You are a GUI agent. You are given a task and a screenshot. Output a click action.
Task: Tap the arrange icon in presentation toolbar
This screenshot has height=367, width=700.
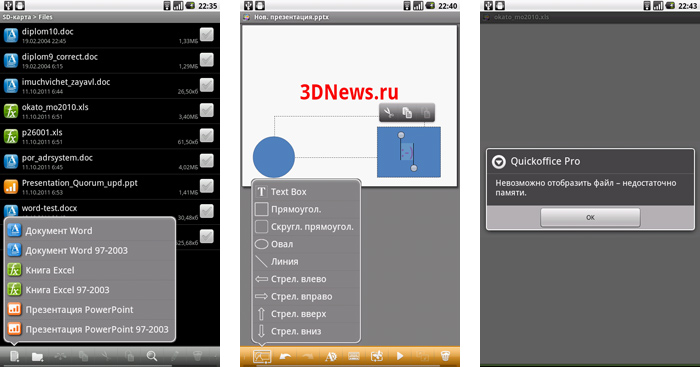coord(422,356)
